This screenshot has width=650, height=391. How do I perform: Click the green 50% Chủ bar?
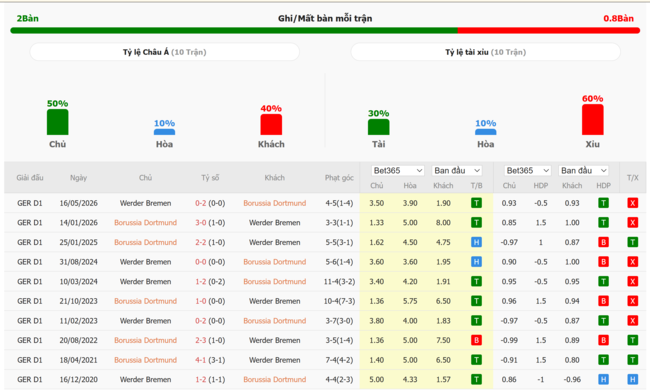click(x=58, y=122)
